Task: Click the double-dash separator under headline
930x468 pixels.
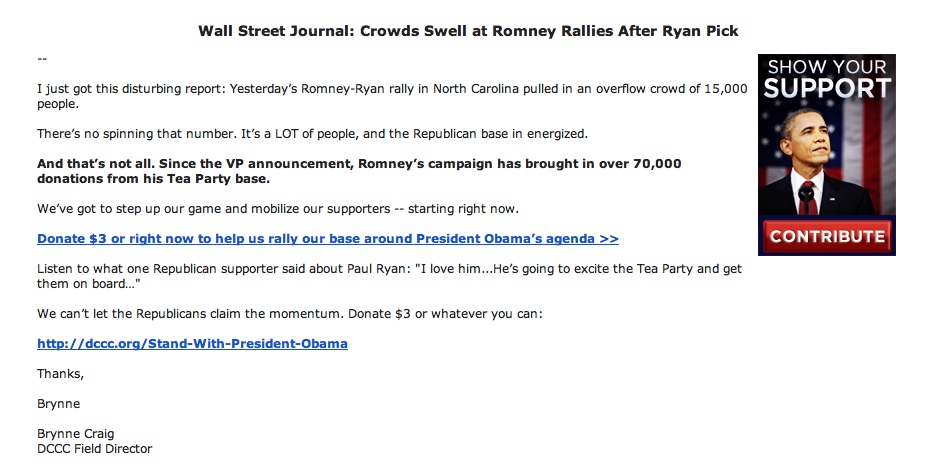Action: coord(42,59)
